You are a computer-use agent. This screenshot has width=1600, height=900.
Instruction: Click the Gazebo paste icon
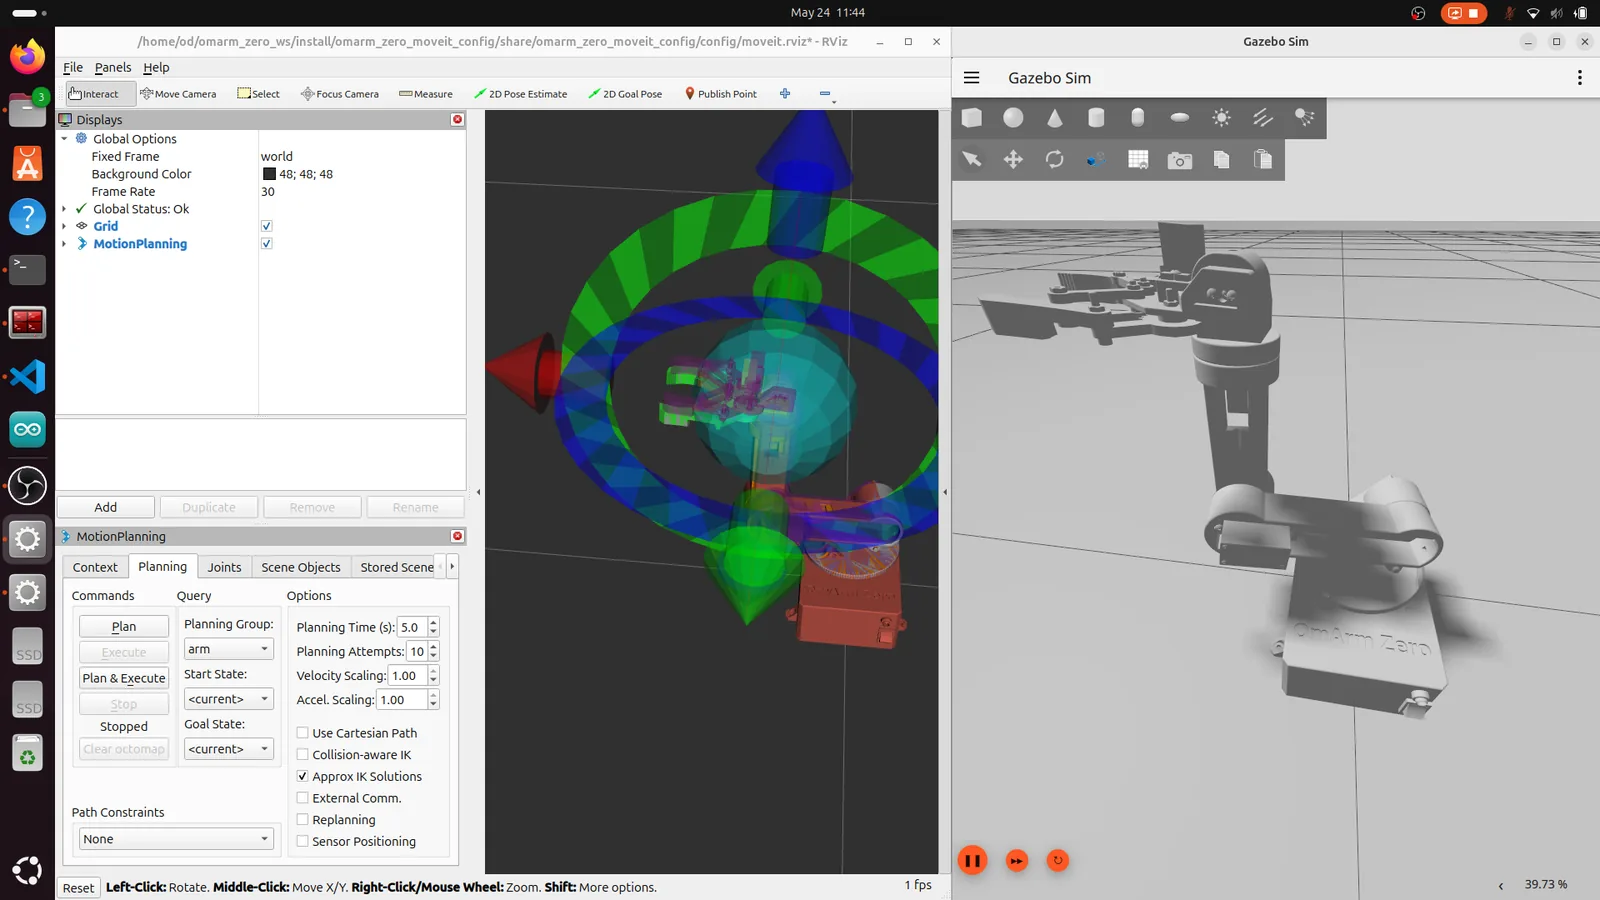click(x=1263, y=160)
